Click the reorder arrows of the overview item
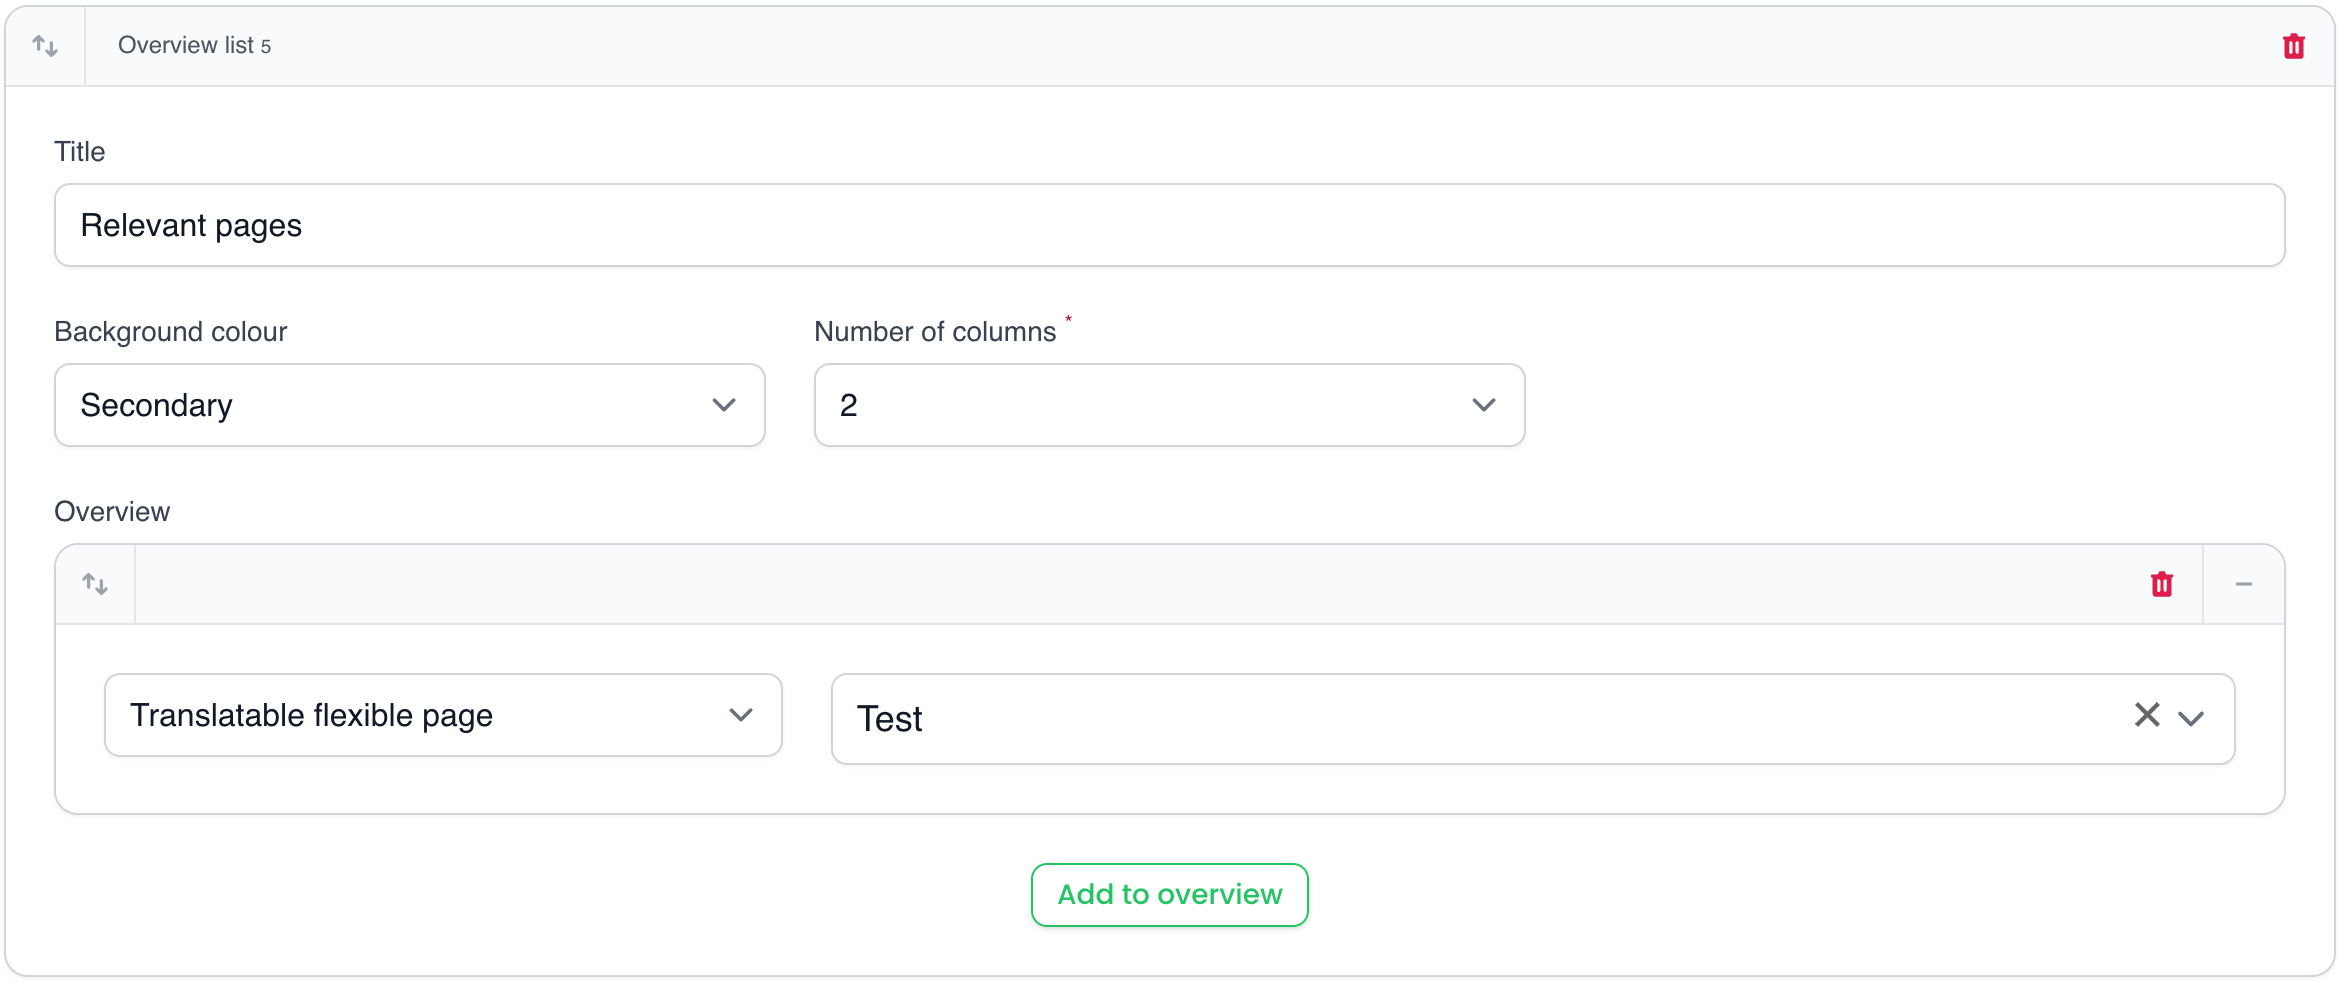The image size is (2342, 984). coord(95,584)
